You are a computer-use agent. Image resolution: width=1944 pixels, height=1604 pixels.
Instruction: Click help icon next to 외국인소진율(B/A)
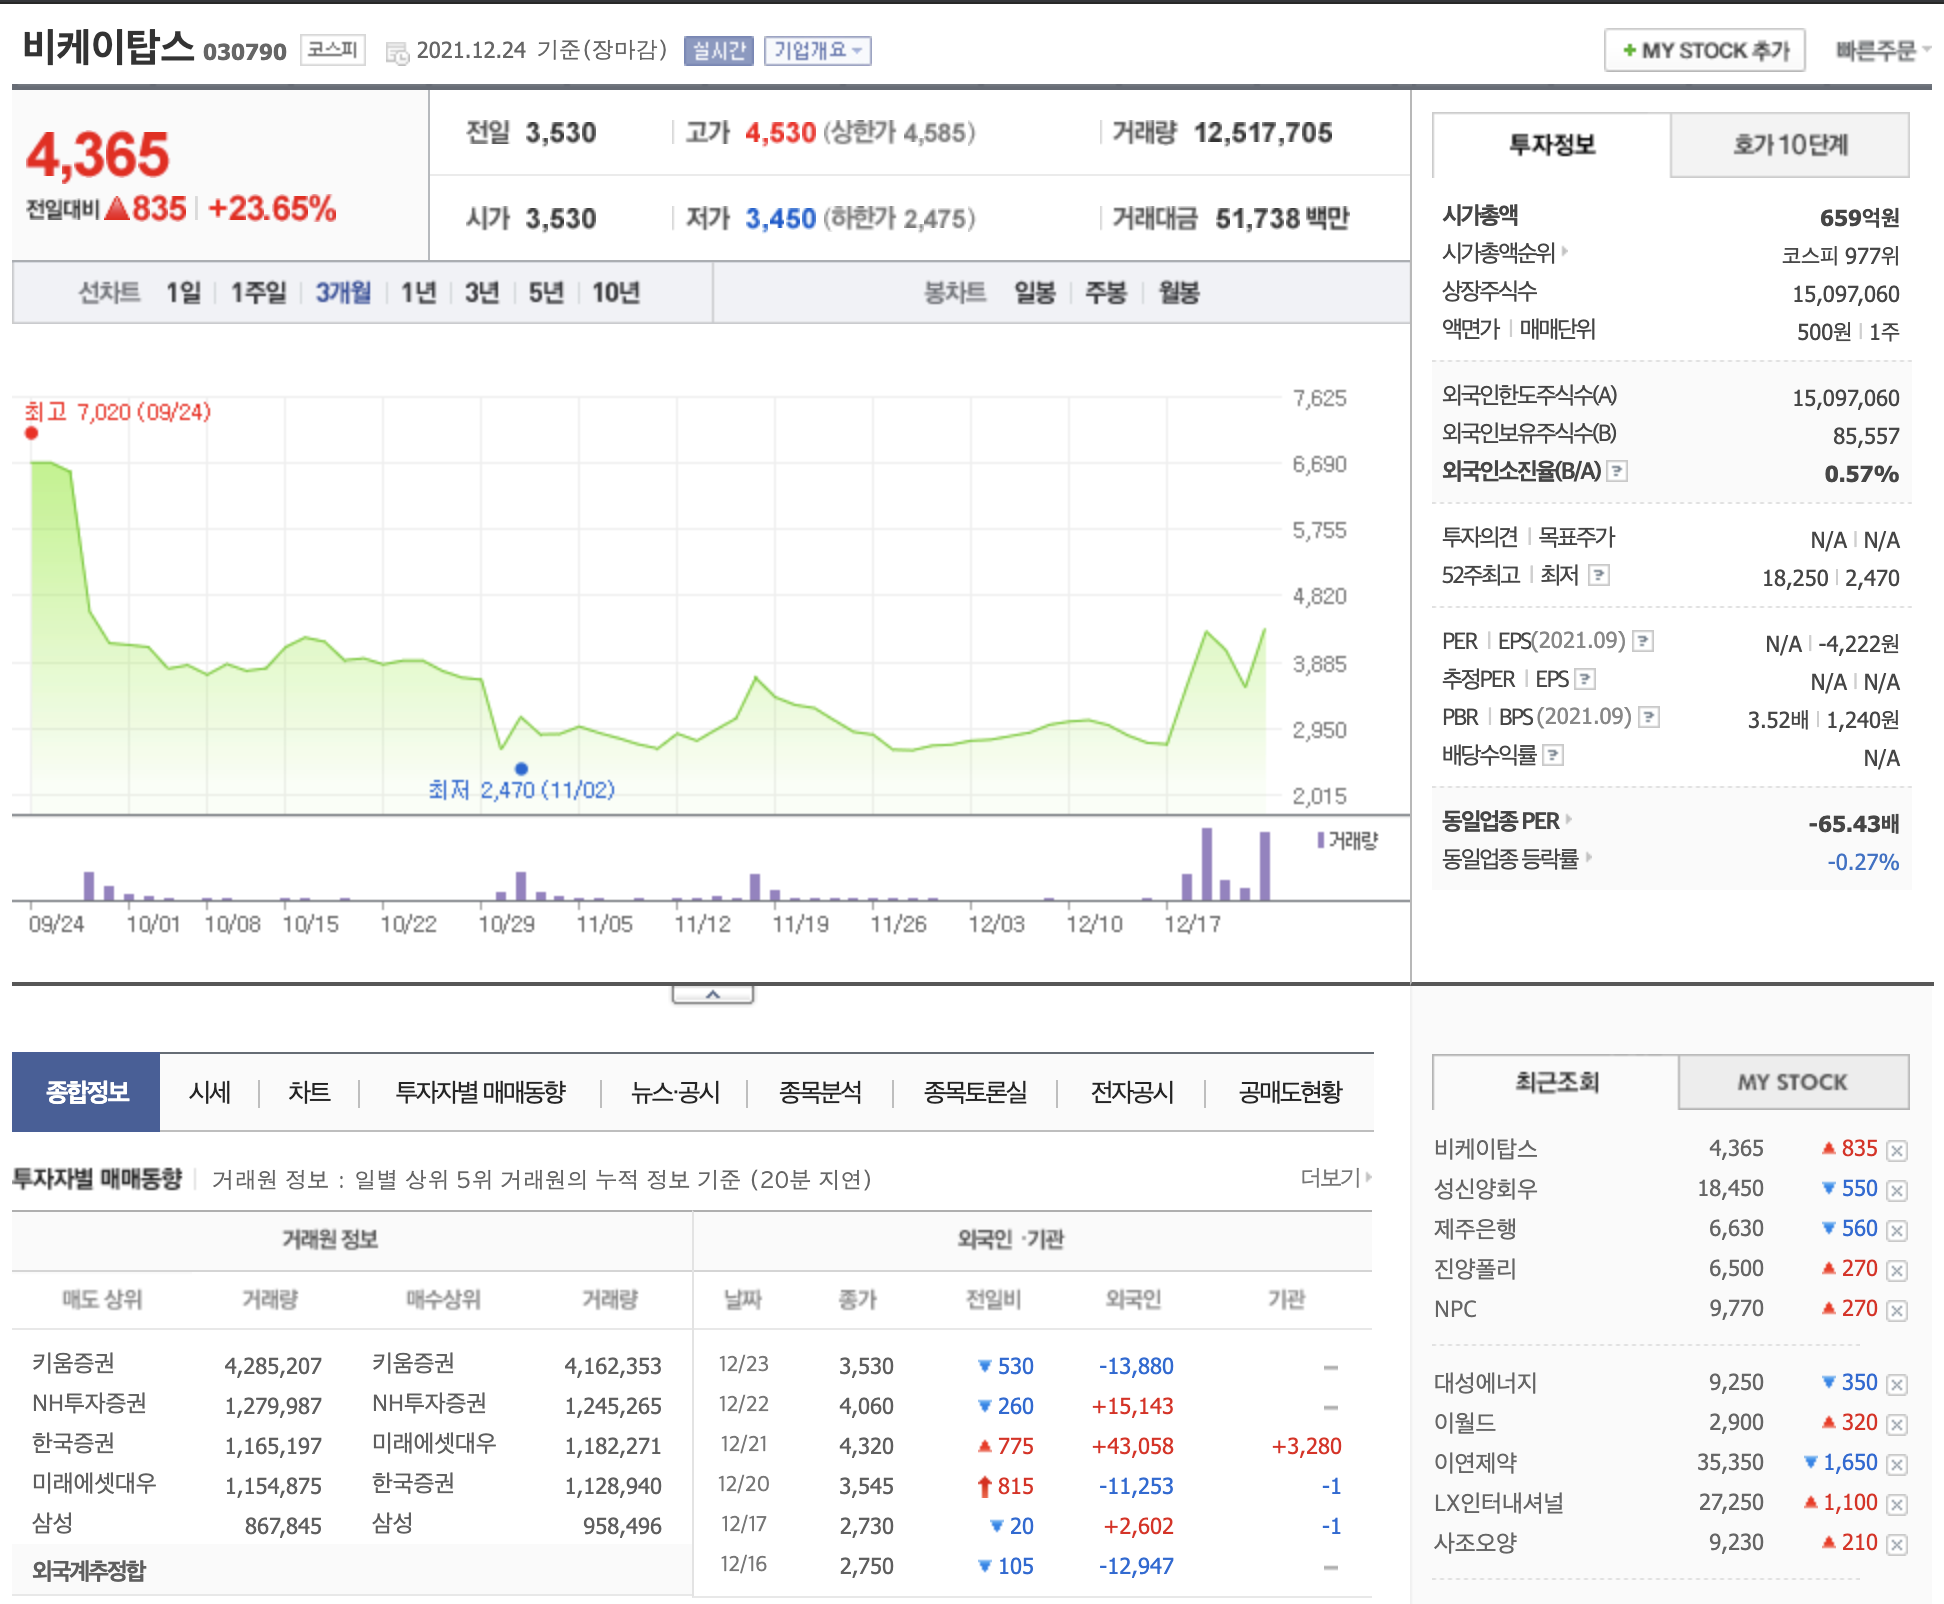1616,471
